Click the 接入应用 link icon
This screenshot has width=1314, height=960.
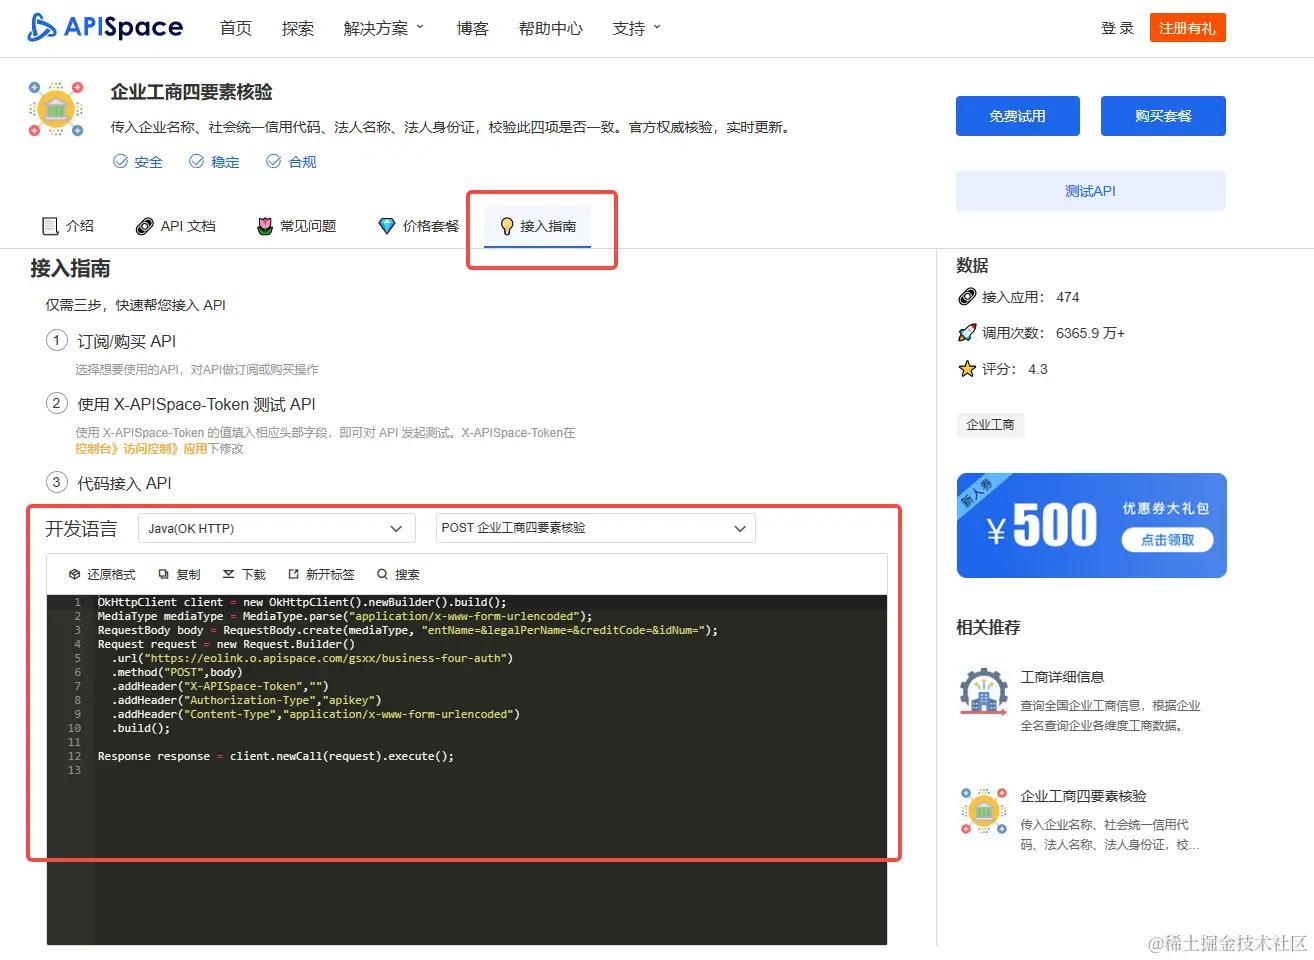(x=967, y=297)
